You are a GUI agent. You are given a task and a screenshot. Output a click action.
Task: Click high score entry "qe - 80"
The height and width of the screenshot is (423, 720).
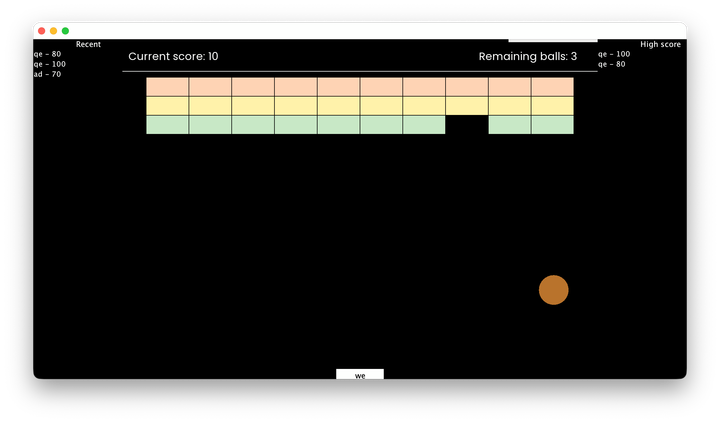[612, 64]
